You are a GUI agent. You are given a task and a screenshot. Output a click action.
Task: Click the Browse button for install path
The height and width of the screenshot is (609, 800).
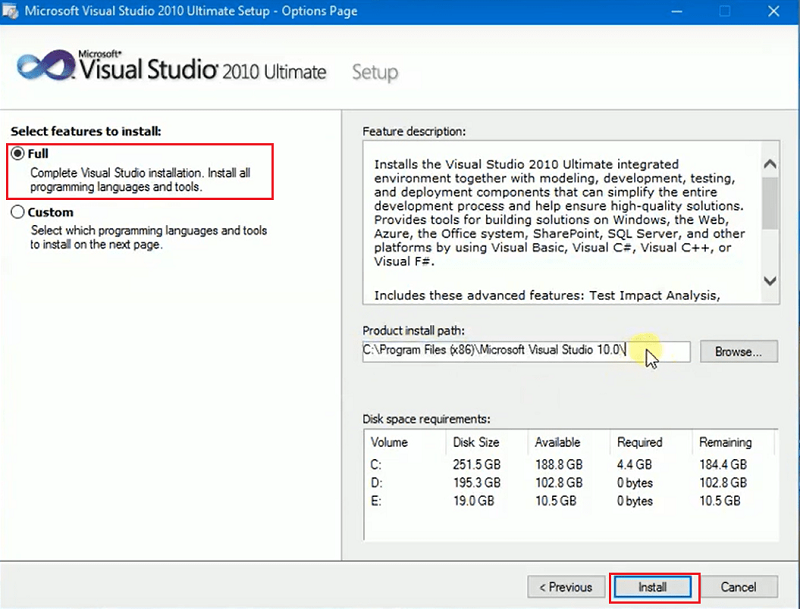[738, 351]
